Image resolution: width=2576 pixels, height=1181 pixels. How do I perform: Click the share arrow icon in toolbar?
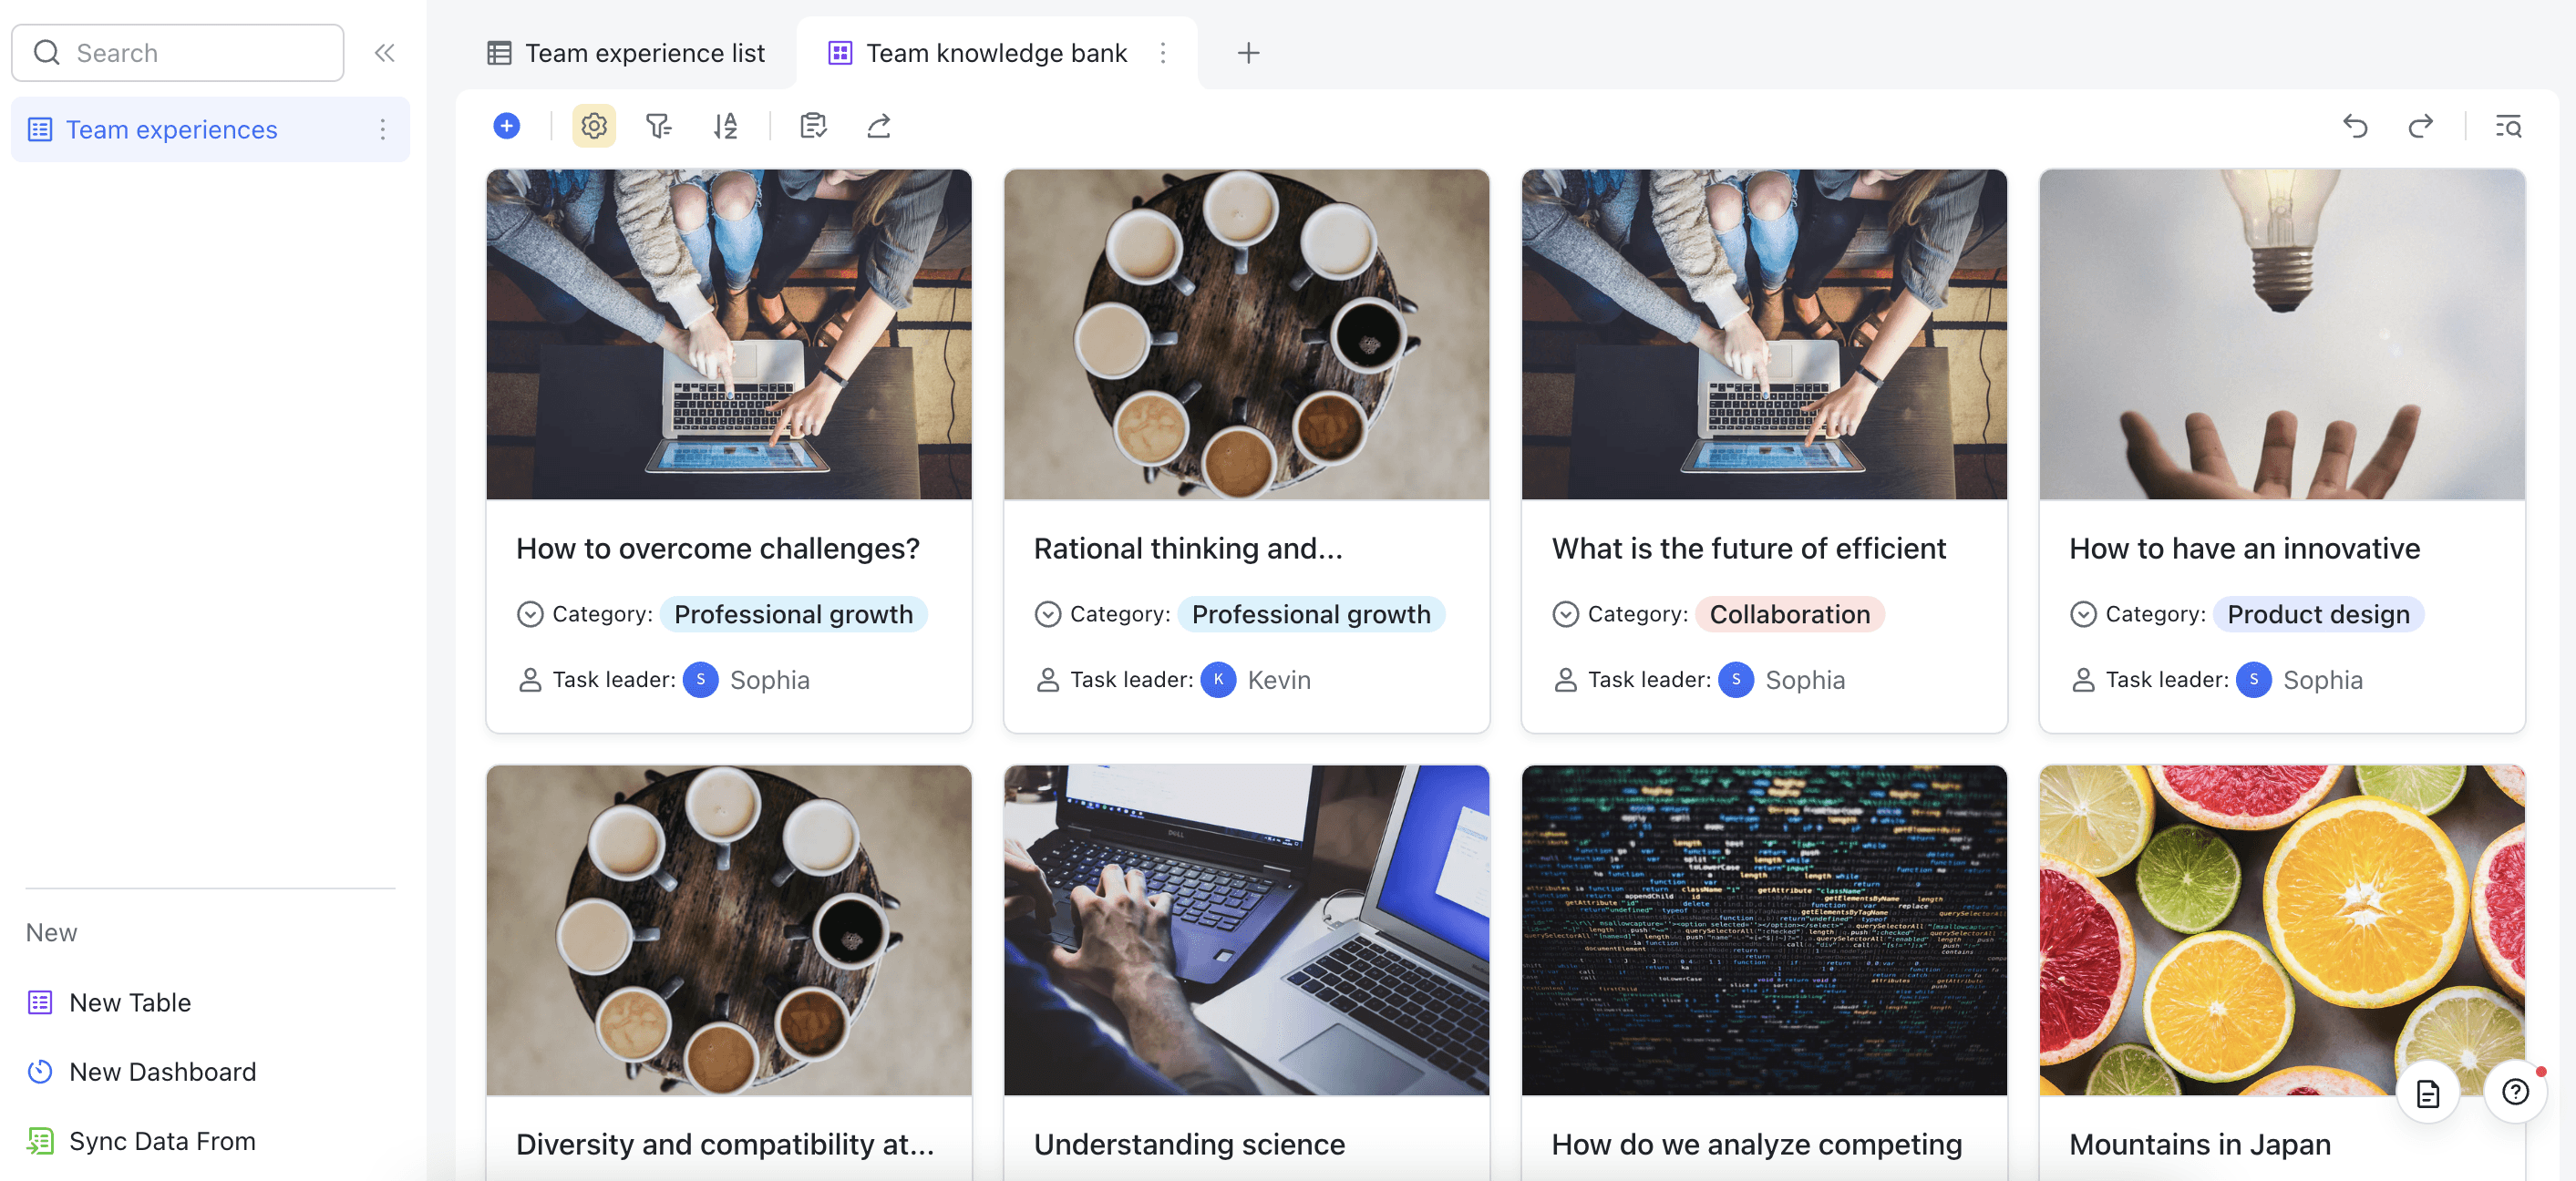point(878,126)
